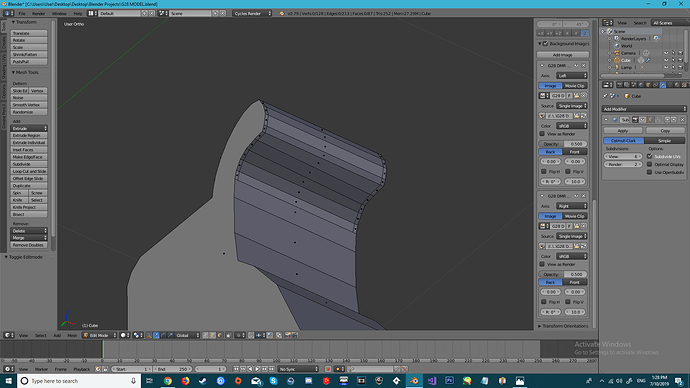
Task: Open Photoshop from the Windows taskbar
Action: click(449, 381)
